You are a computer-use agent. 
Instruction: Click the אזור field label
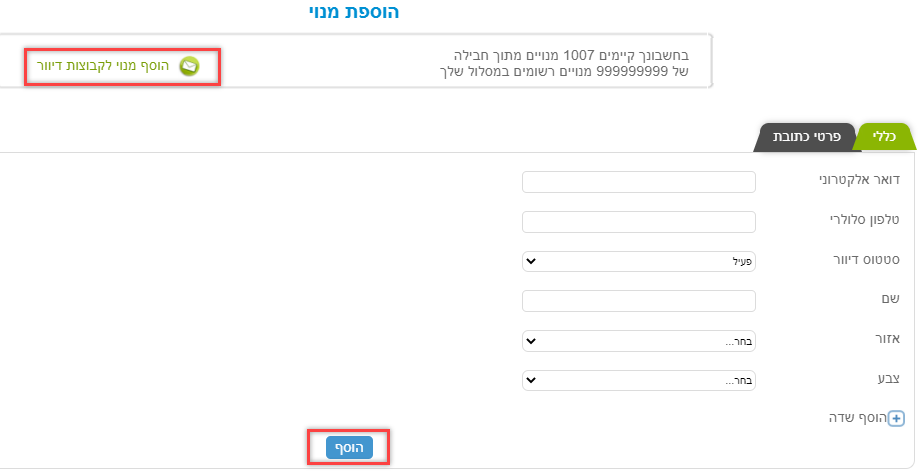point(887,339)
